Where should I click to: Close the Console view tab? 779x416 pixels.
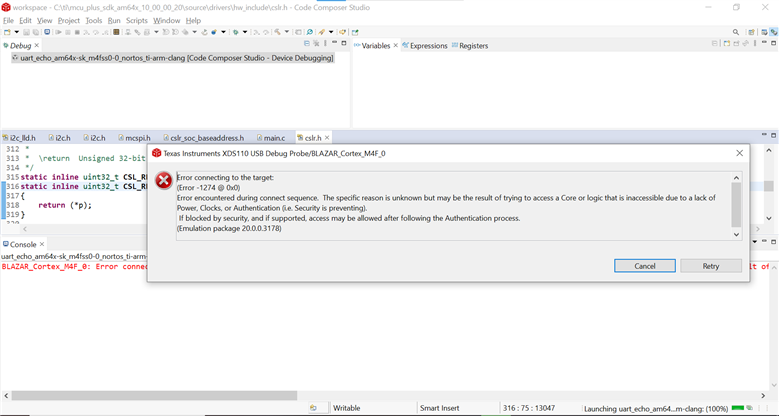tap(42, 244)
